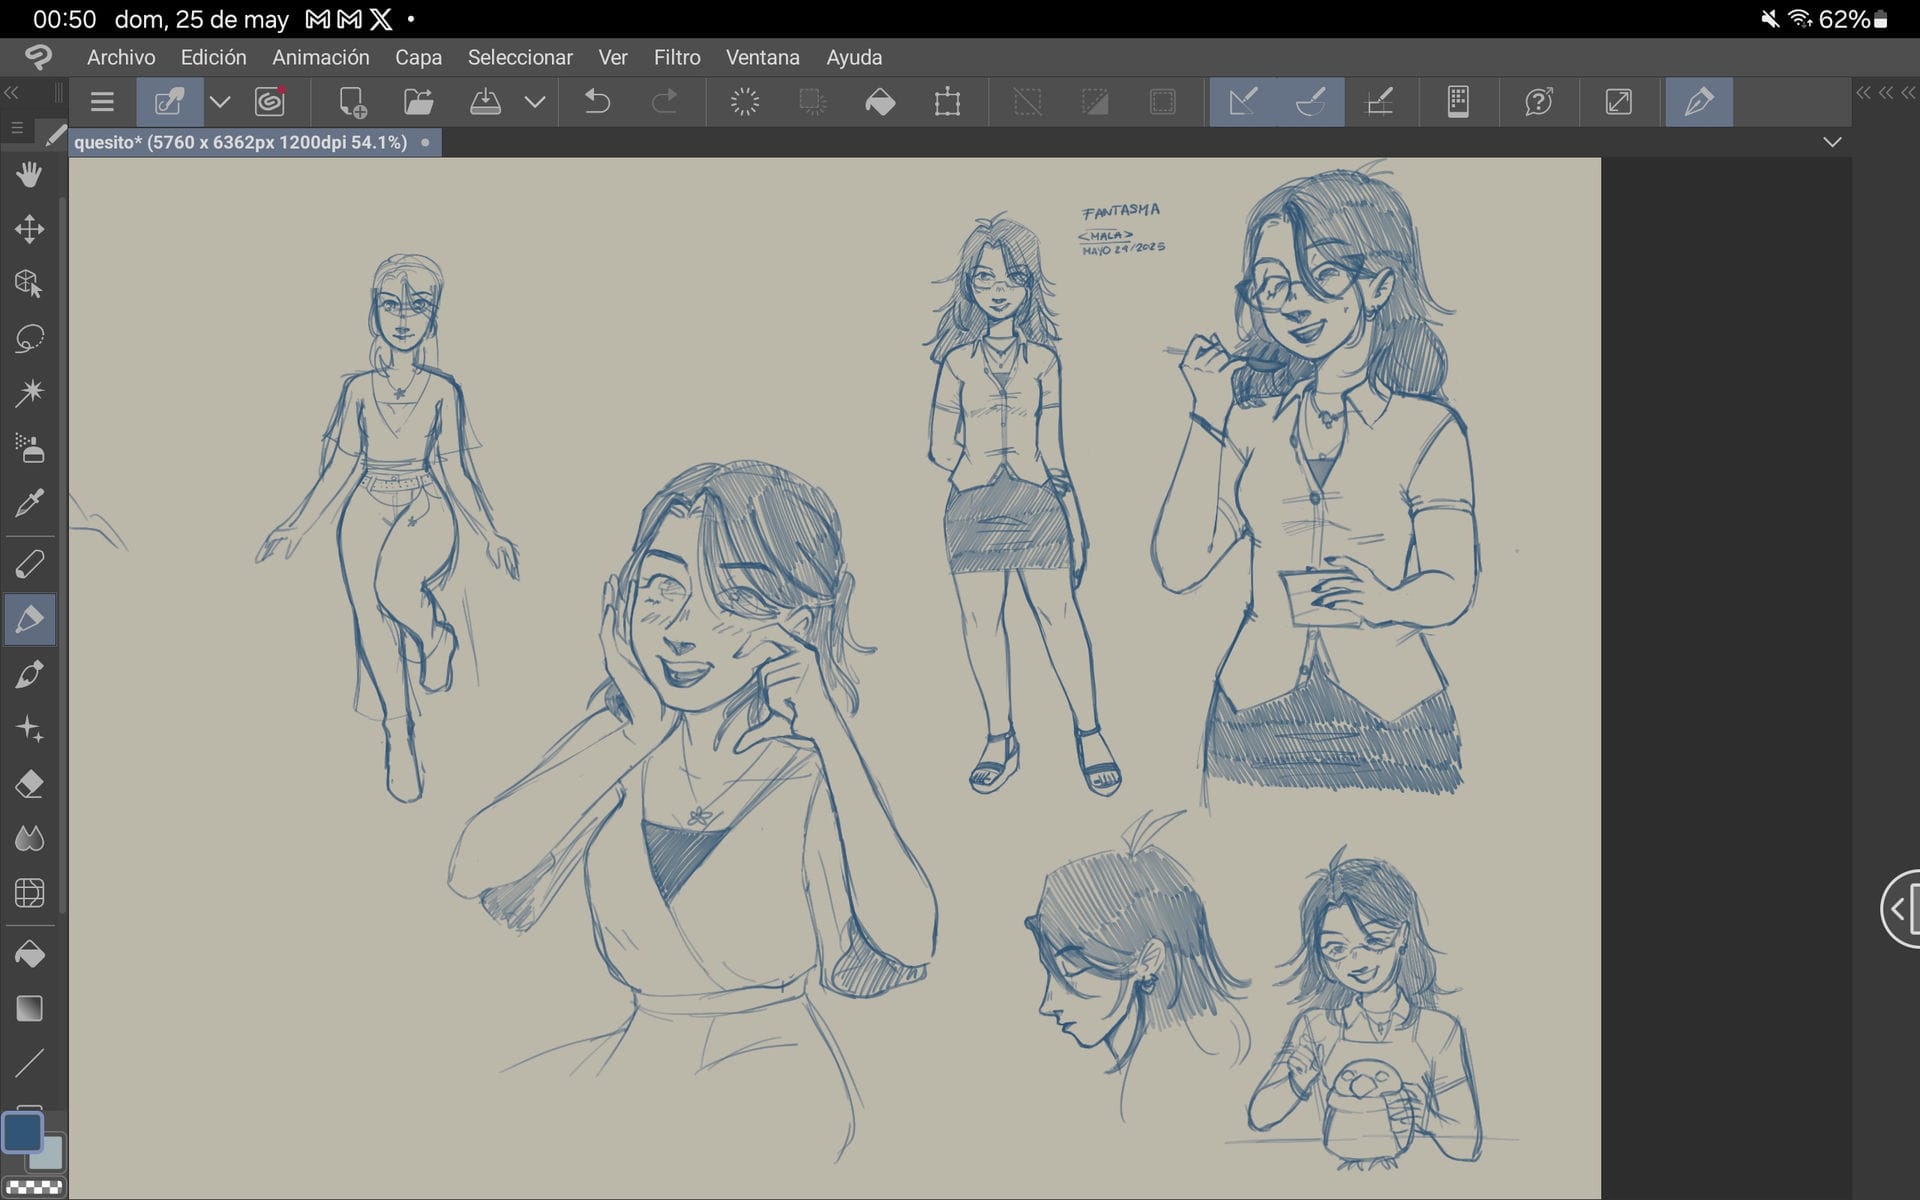Open the hamburger command bar menu
Image resolution: width=1920 pixels, height=1200 pixels.
[x=102, y=102]
